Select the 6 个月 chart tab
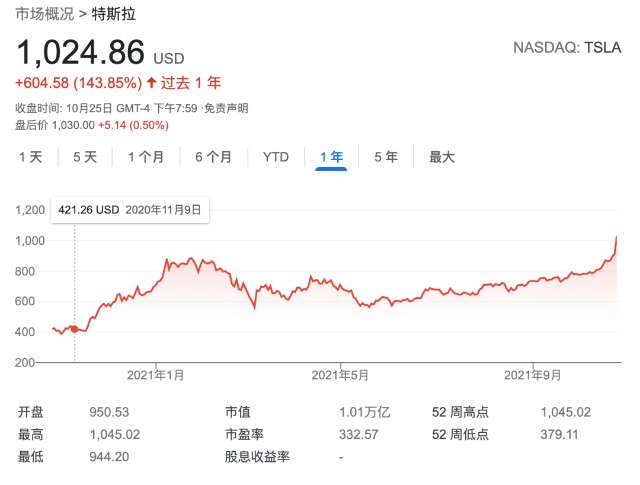This screenshot has width=640, height=485. [213, 157]
